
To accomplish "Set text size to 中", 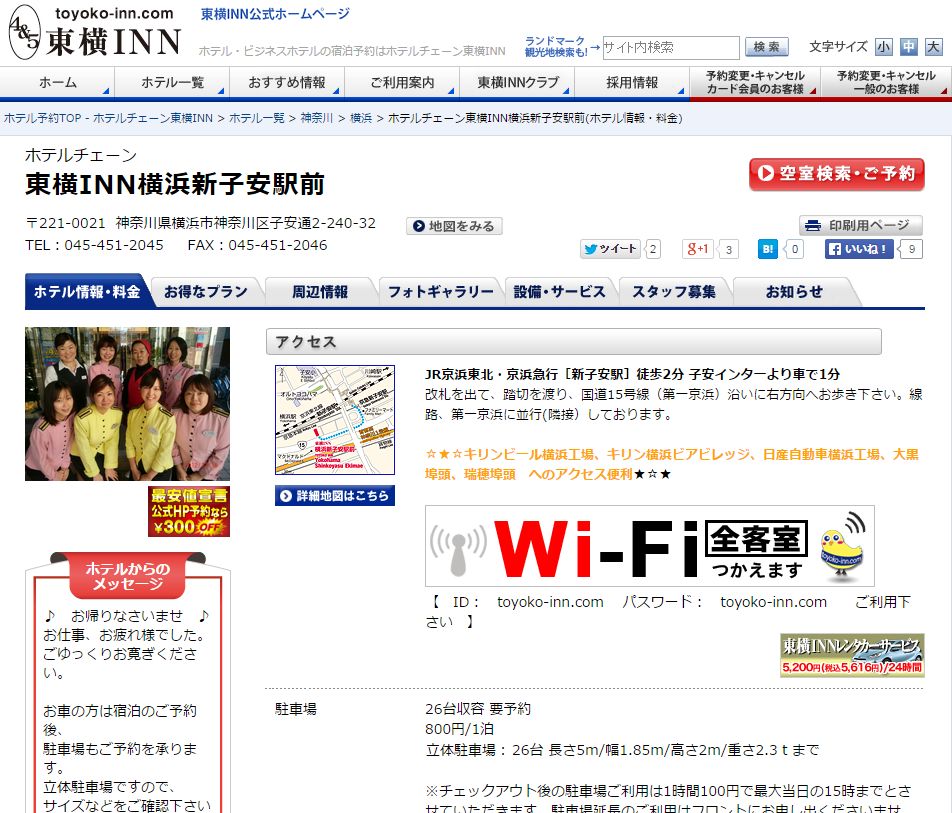I will point(908,47).
